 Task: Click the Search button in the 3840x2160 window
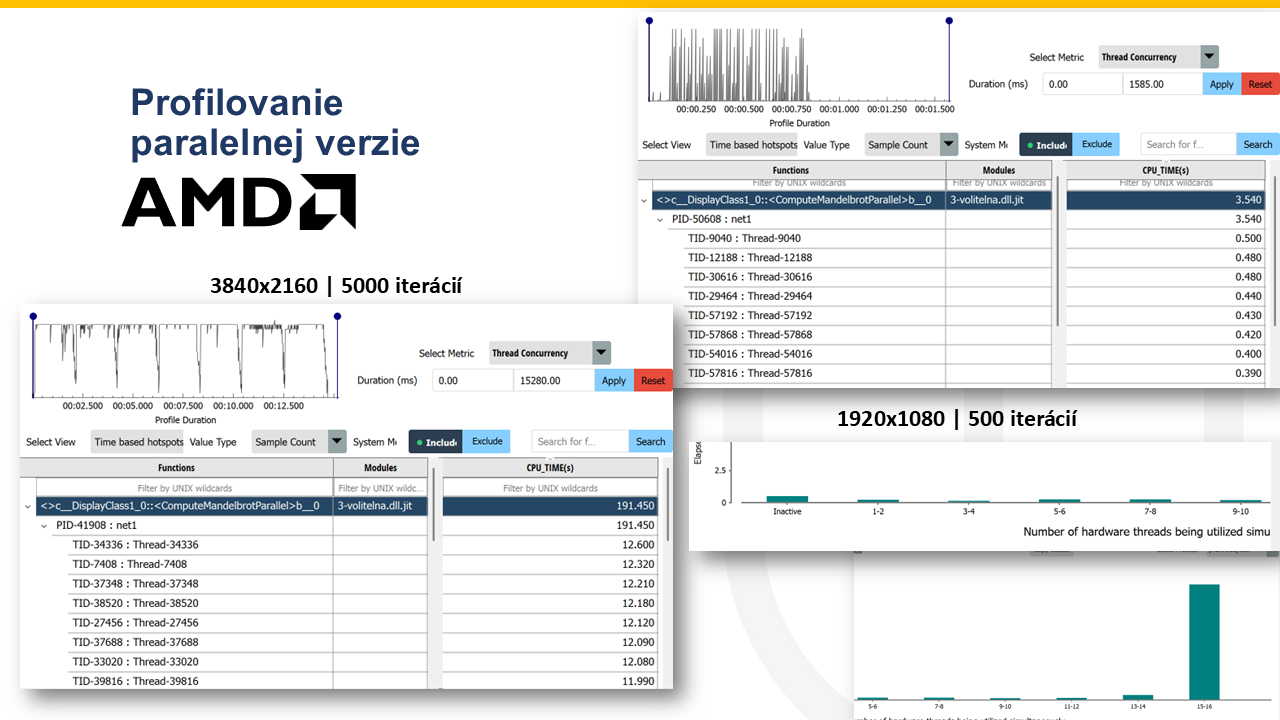pyautogui.click(x=651, y=441)
